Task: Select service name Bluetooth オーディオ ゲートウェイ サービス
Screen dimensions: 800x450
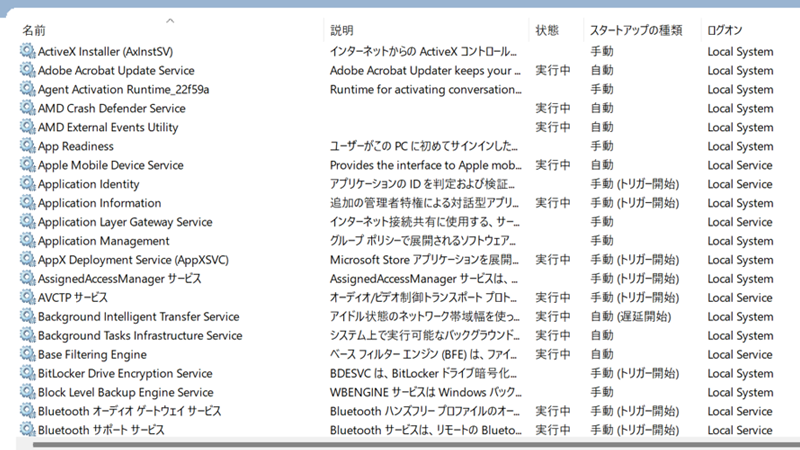Action: coord(130,411)
